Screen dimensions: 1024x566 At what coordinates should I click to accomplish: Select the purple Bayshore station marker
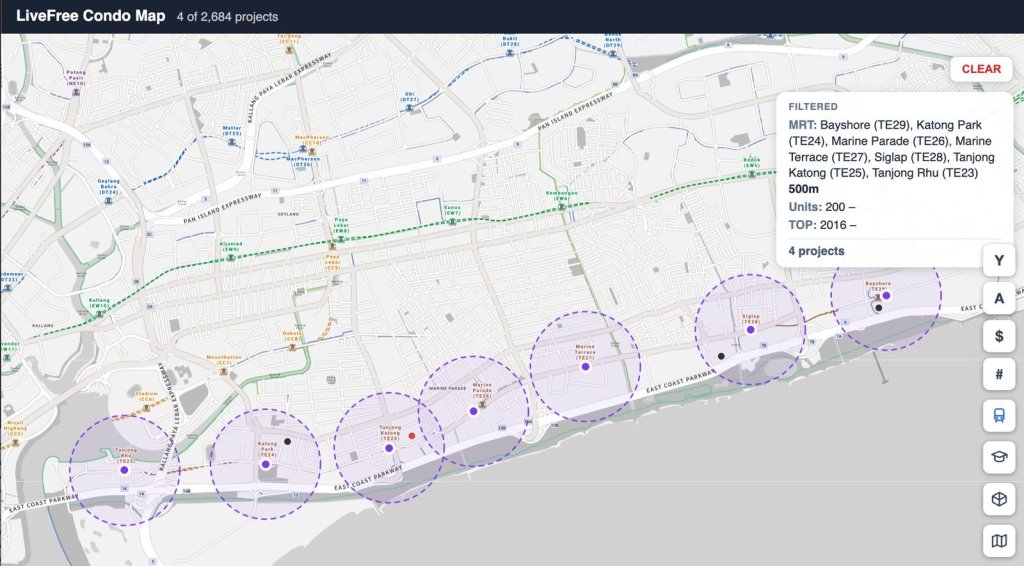(886, 296)
